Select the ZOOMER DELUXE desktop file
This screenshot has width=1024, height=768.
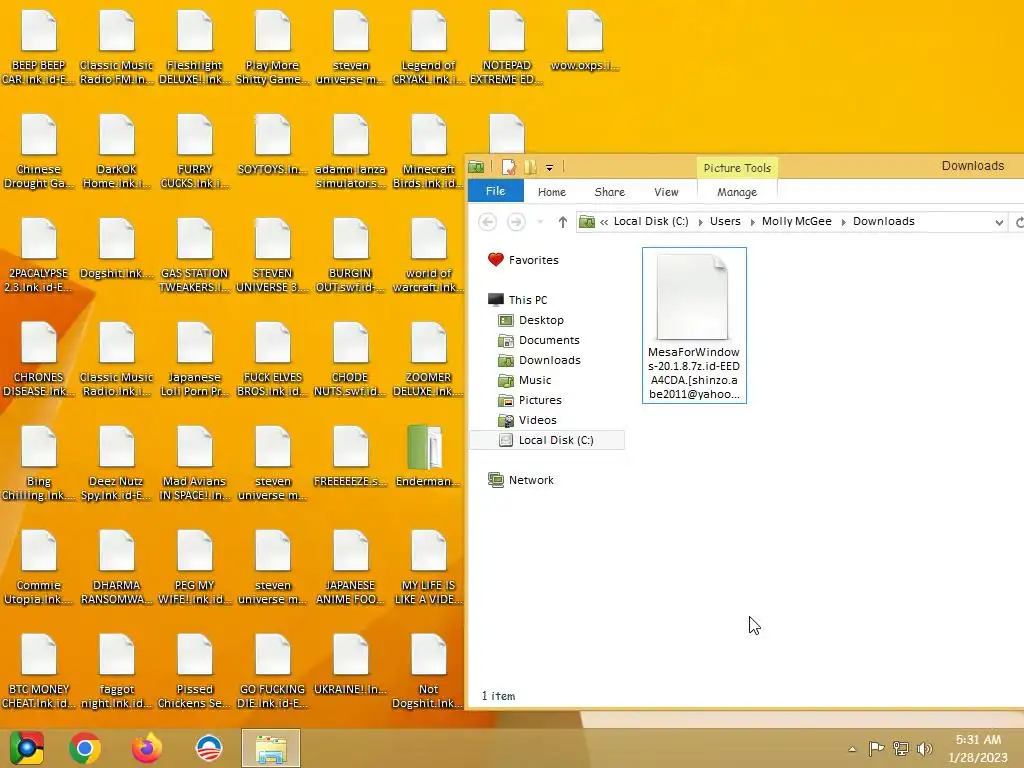tap(428, 359)
